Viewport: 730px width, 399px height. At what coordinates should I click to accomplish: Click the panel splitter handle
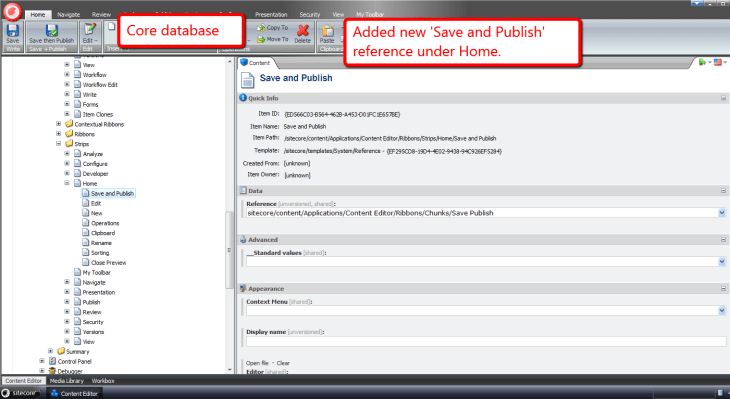[235, 214]
